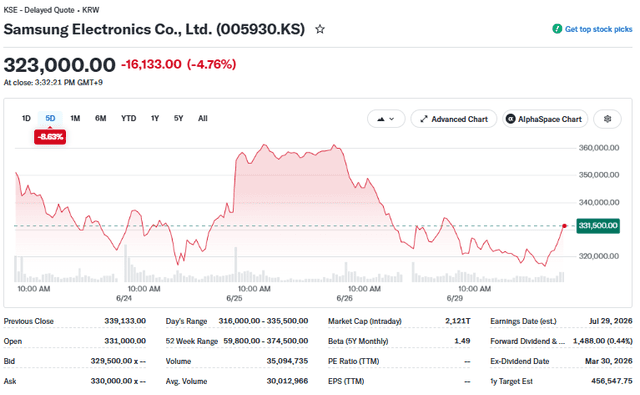Select the 5Y time range
The image size is (640, 395).
(x=178, y=118)
